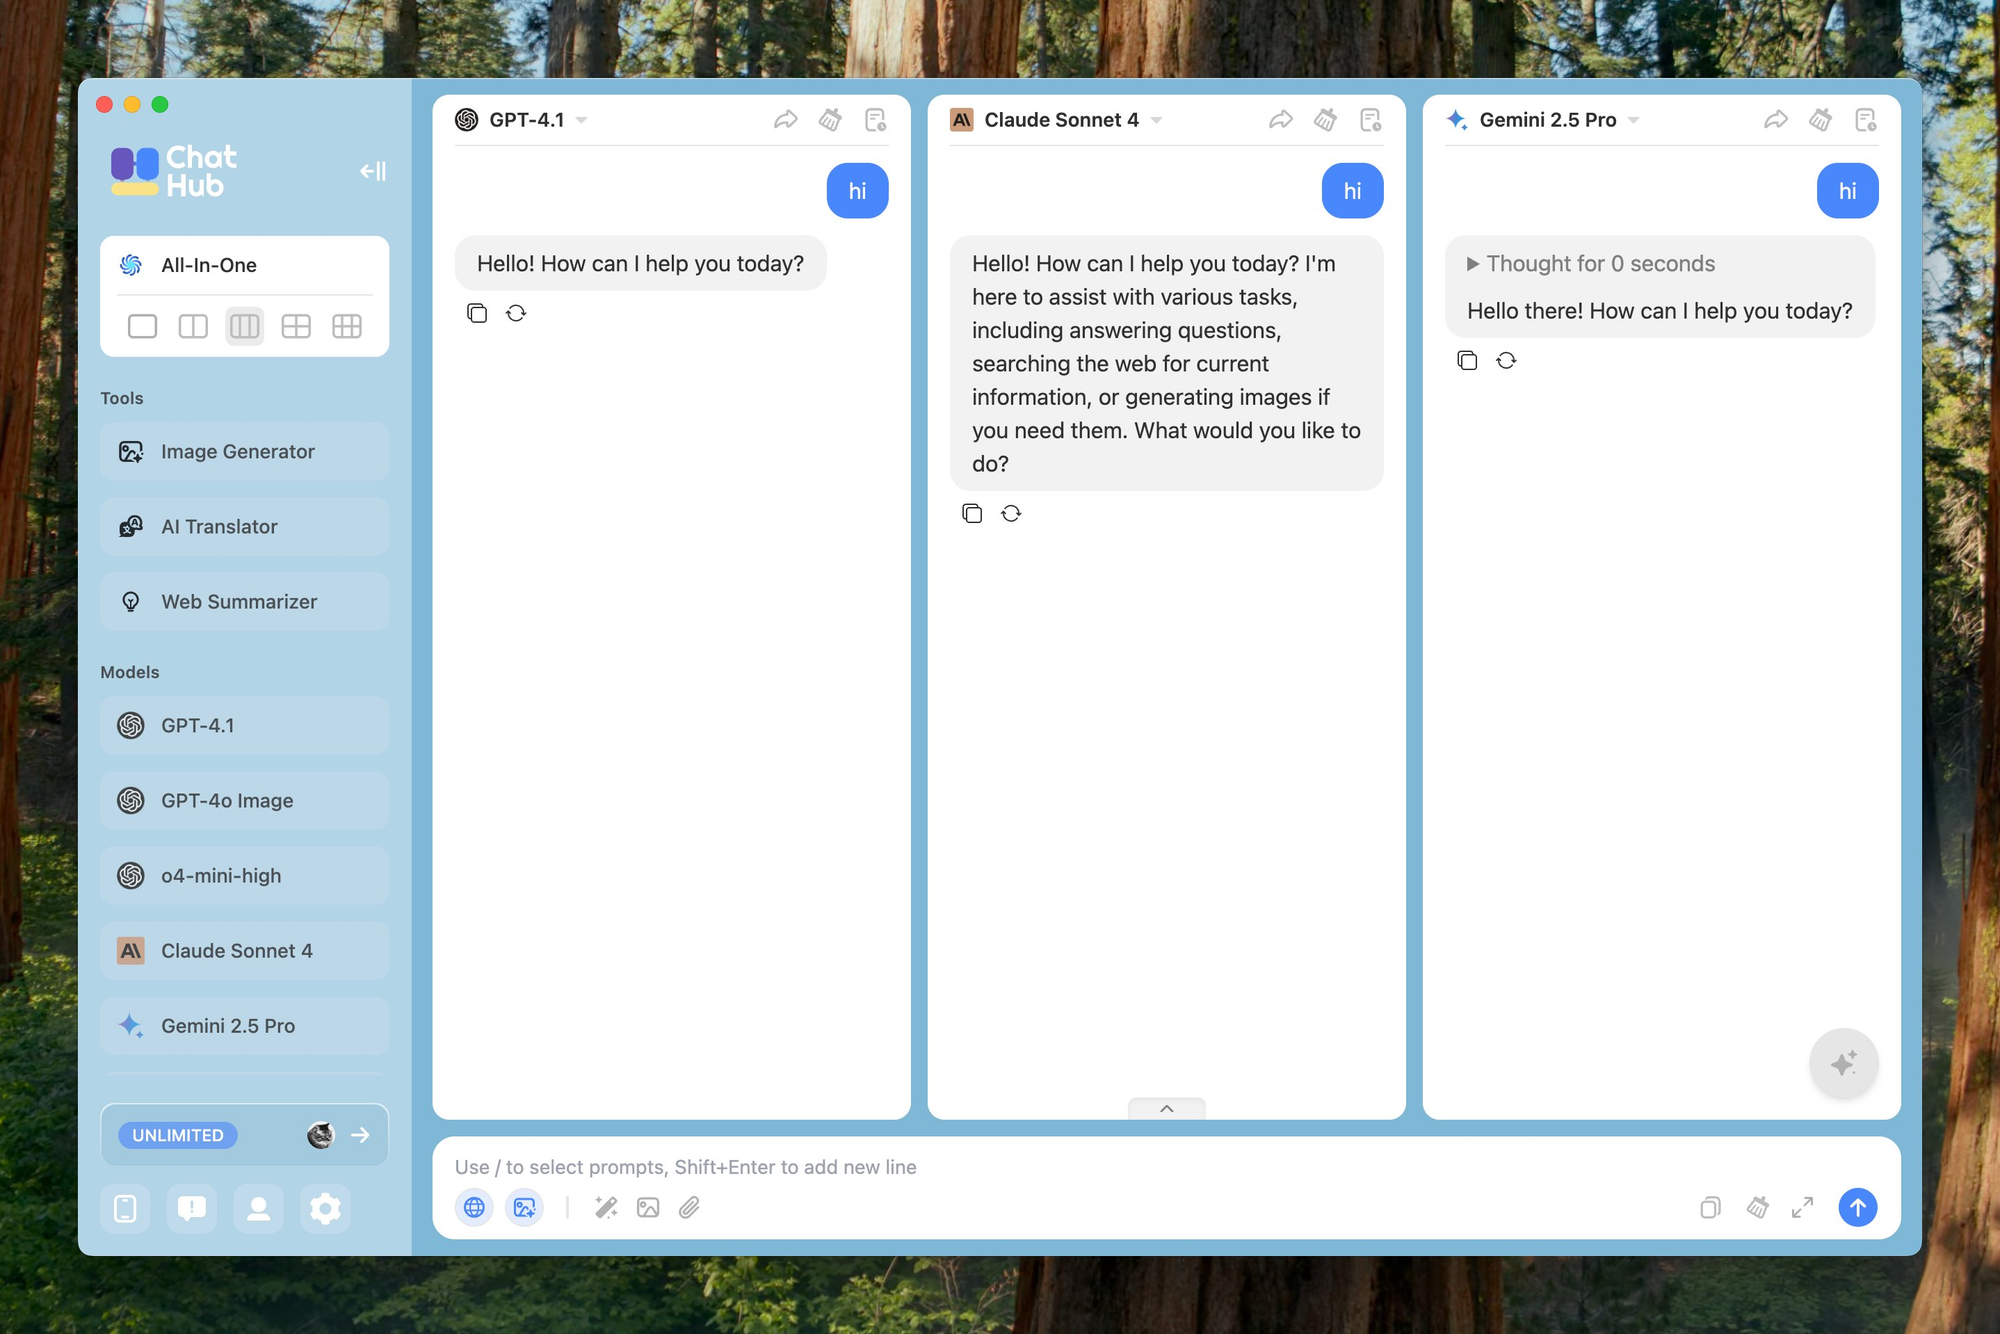Copy the GPT-4.1 response
Image resolution: width=2000 pixels, height=1334 pixels.
pyautogui.click(x=477, y=313)
